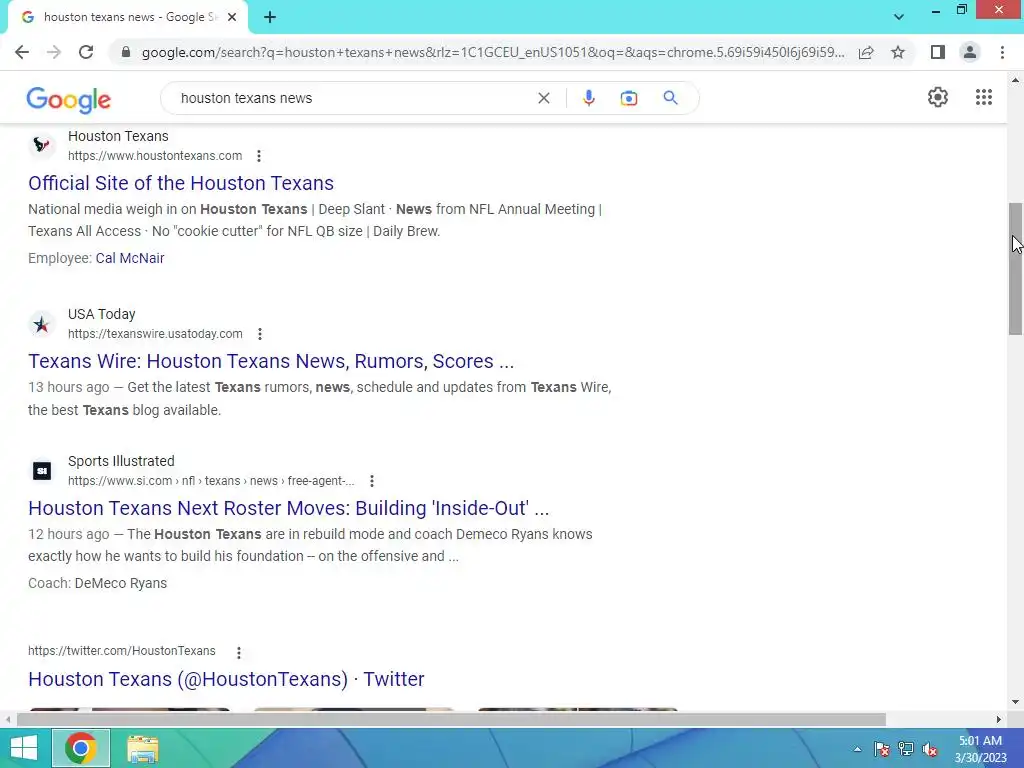The width and height of the screenshot is (1024, 768).
Task: Open the Cal McNair employee link
Action: 130,259
